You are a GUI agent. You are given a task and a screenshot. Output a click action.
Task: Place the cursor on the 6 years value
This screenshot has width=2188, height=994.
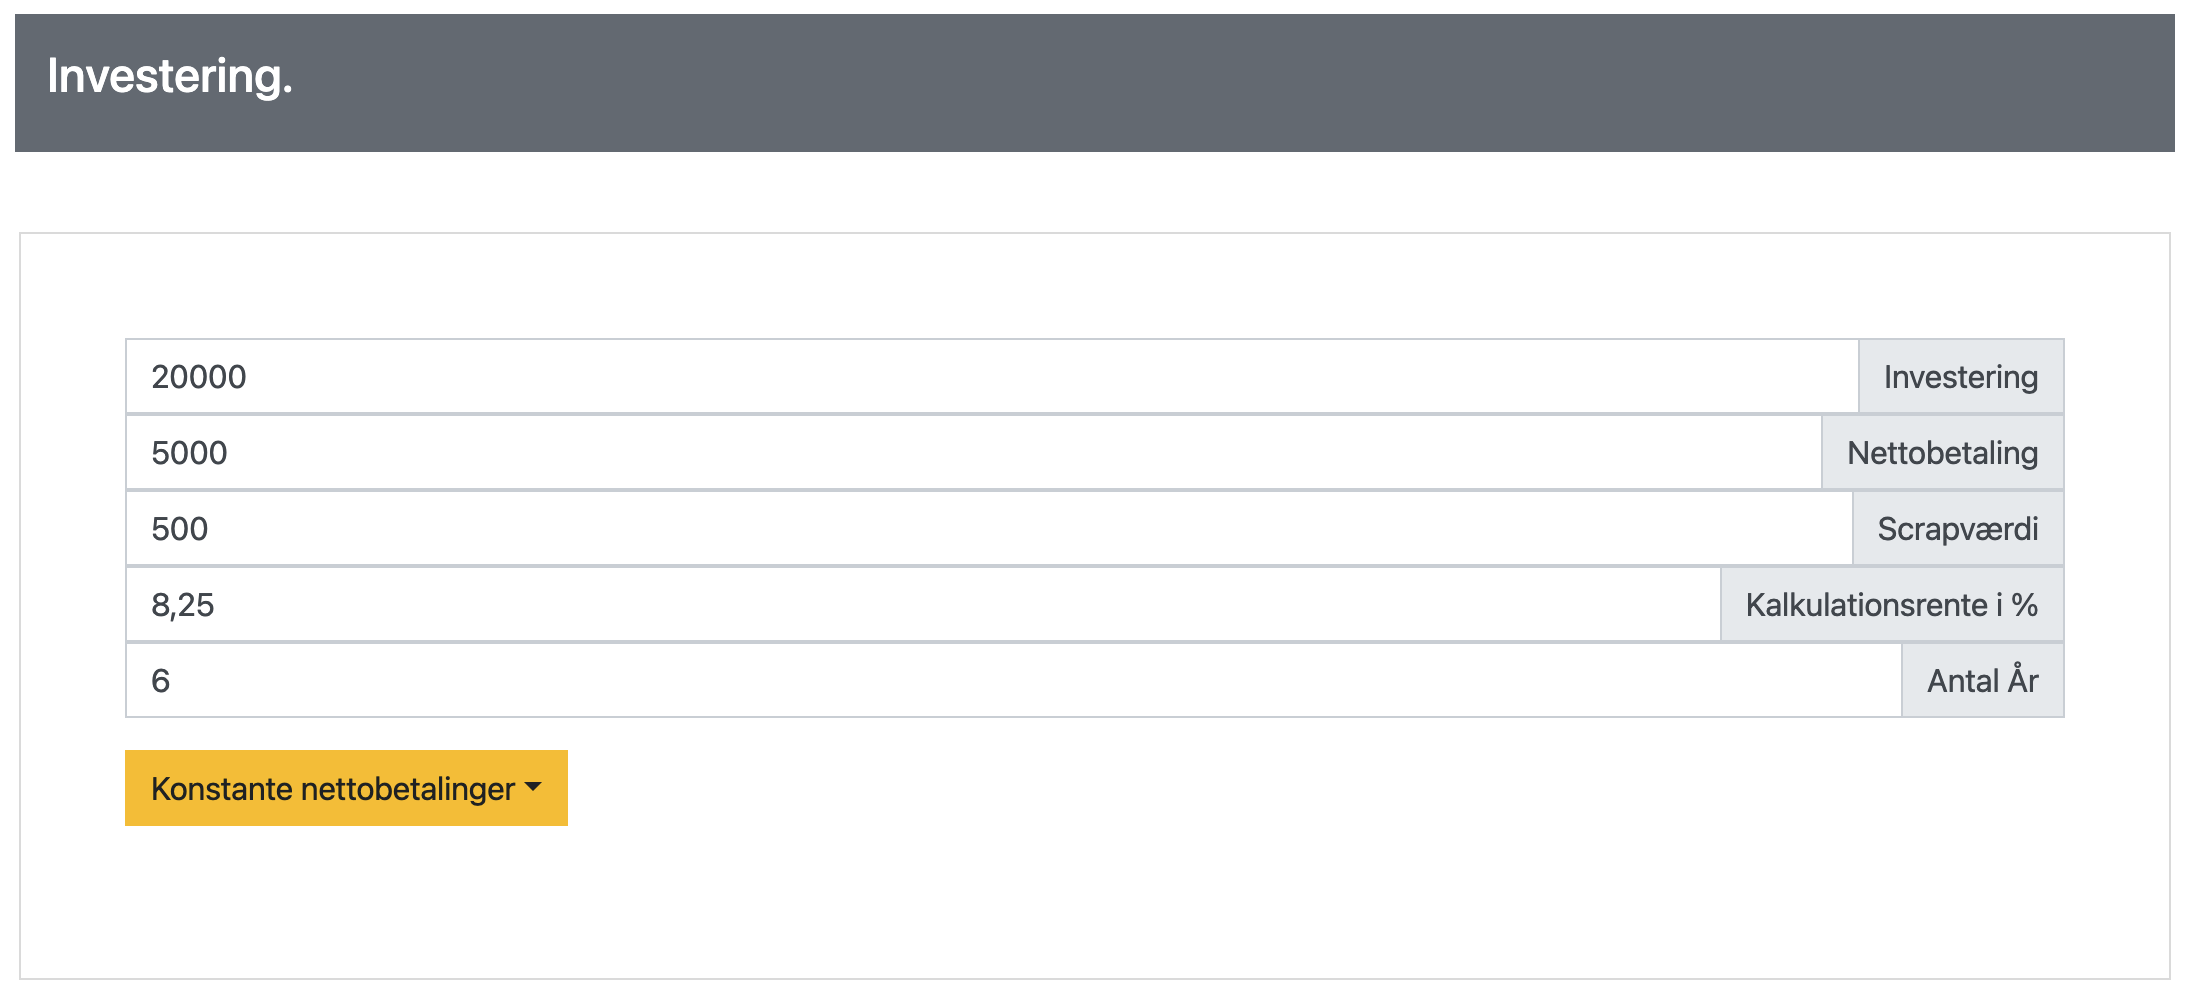160,681
